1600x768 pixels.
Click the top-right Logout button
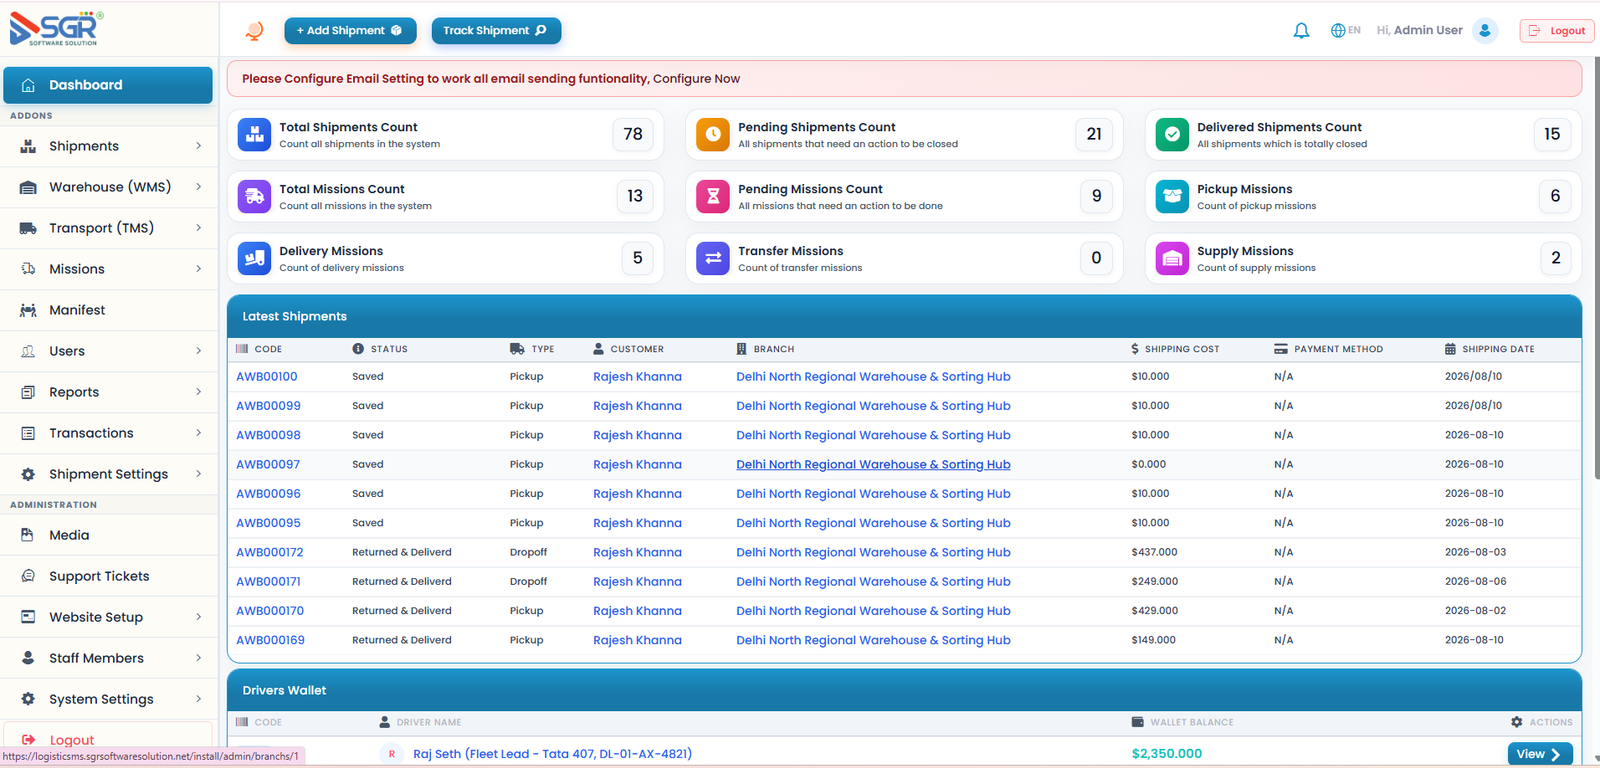pyautogui.click(x=1557, y=31)
